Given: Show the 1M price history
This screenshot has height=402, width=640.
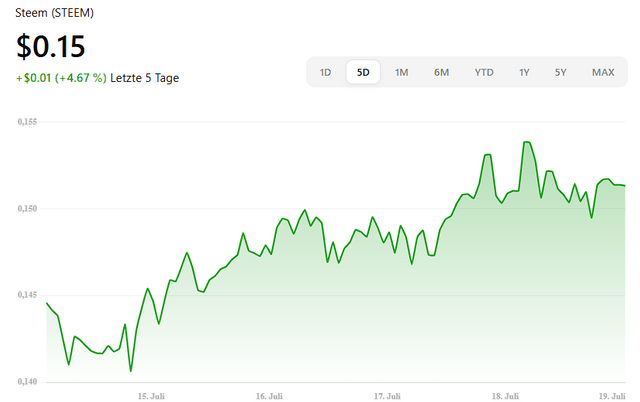Looking at the screenshot, I should 401,72.
